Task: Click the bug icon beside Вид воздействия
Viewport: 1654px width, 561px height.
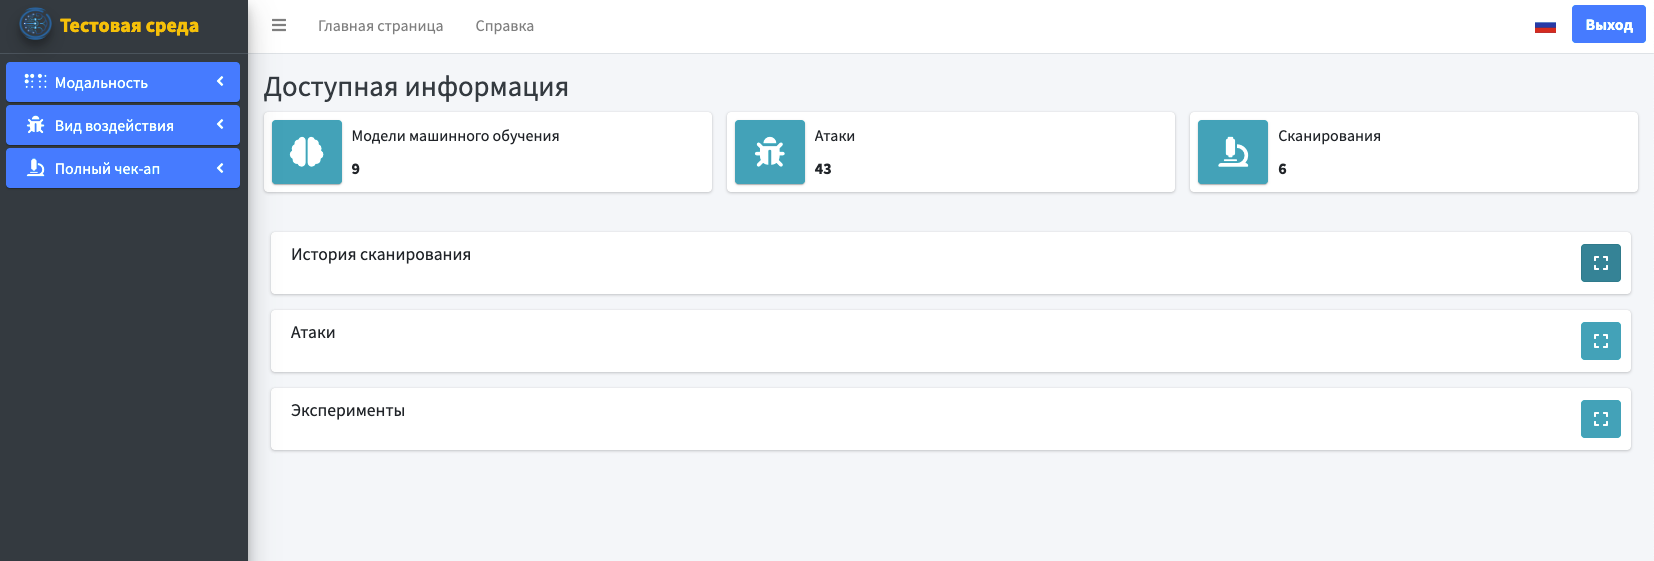Action: (36, 125)
